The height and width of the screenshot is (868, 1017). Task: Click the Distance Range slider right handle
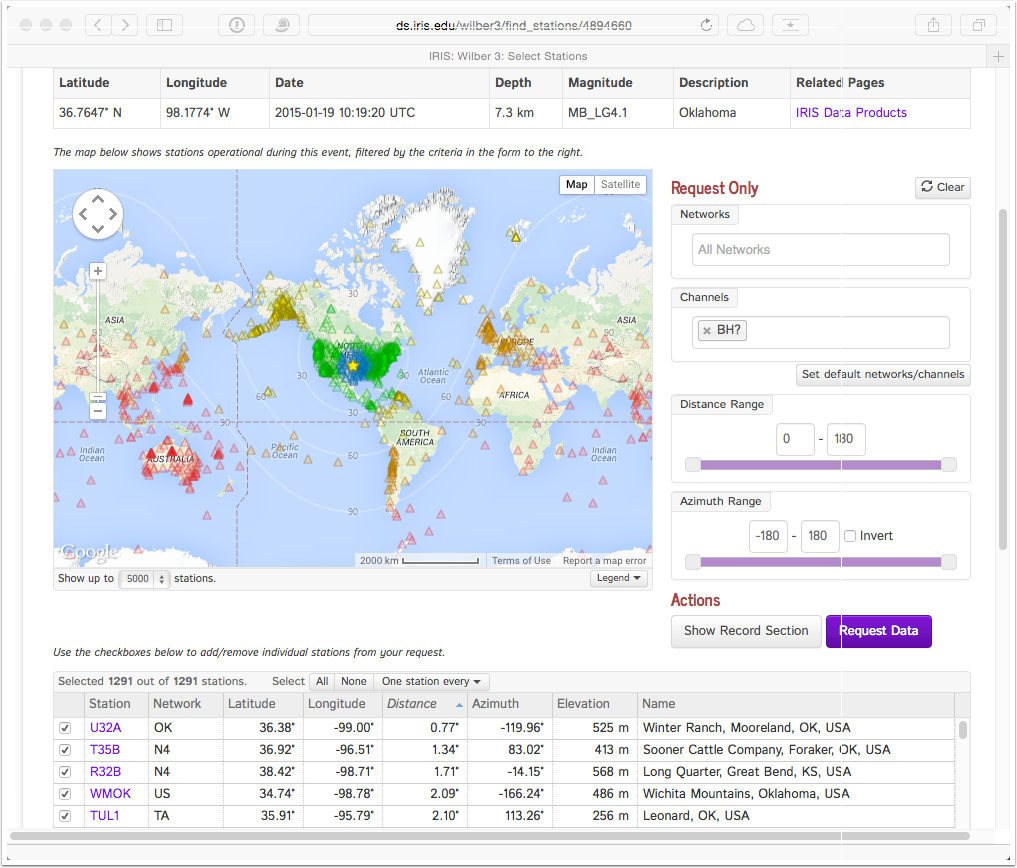949,464
